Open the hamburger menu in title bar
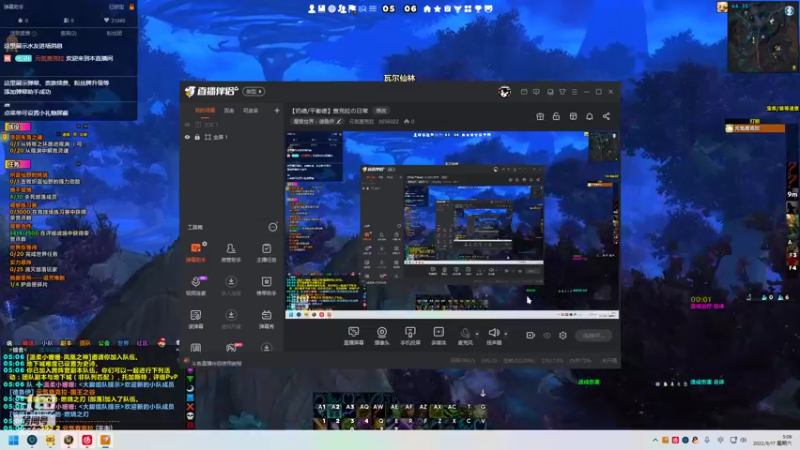This screenshot has height=450, width=800. pyautogui.click(x=574, y=92)
